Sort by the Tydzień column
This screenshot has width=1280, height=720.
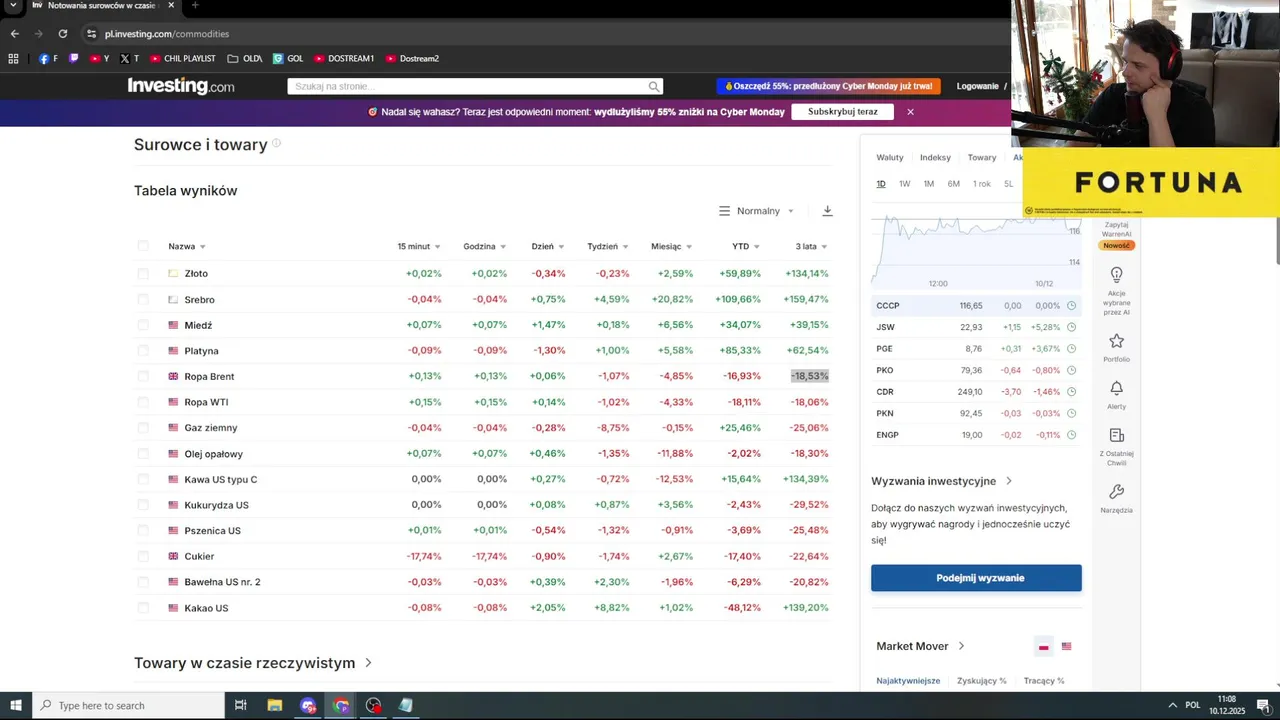coord(608,246)
